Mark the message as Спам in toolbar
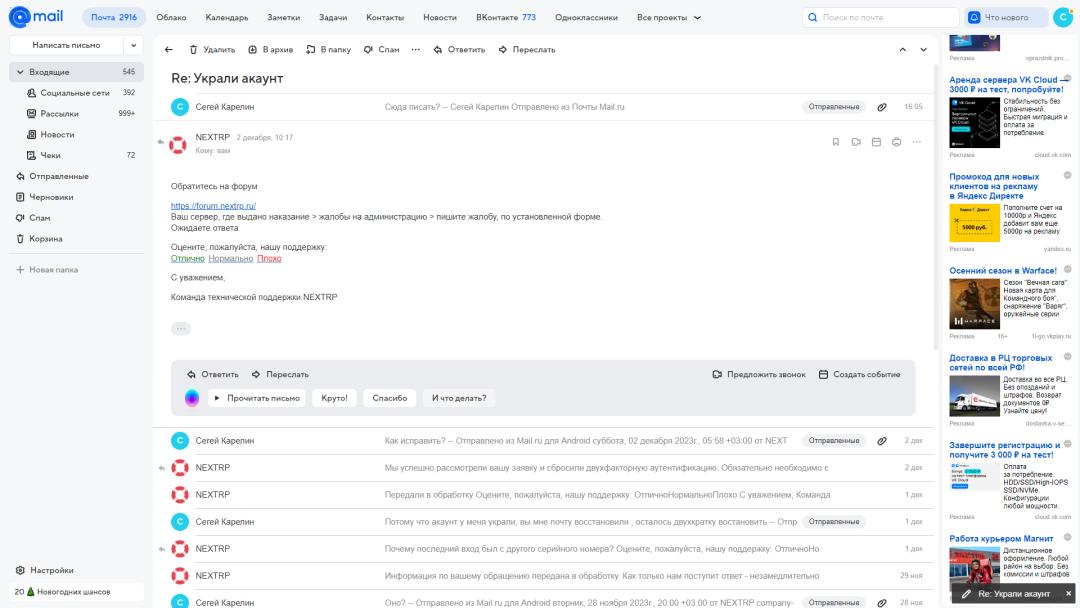Viewport: 1080px width, 608px height. [x=382, y=50]
